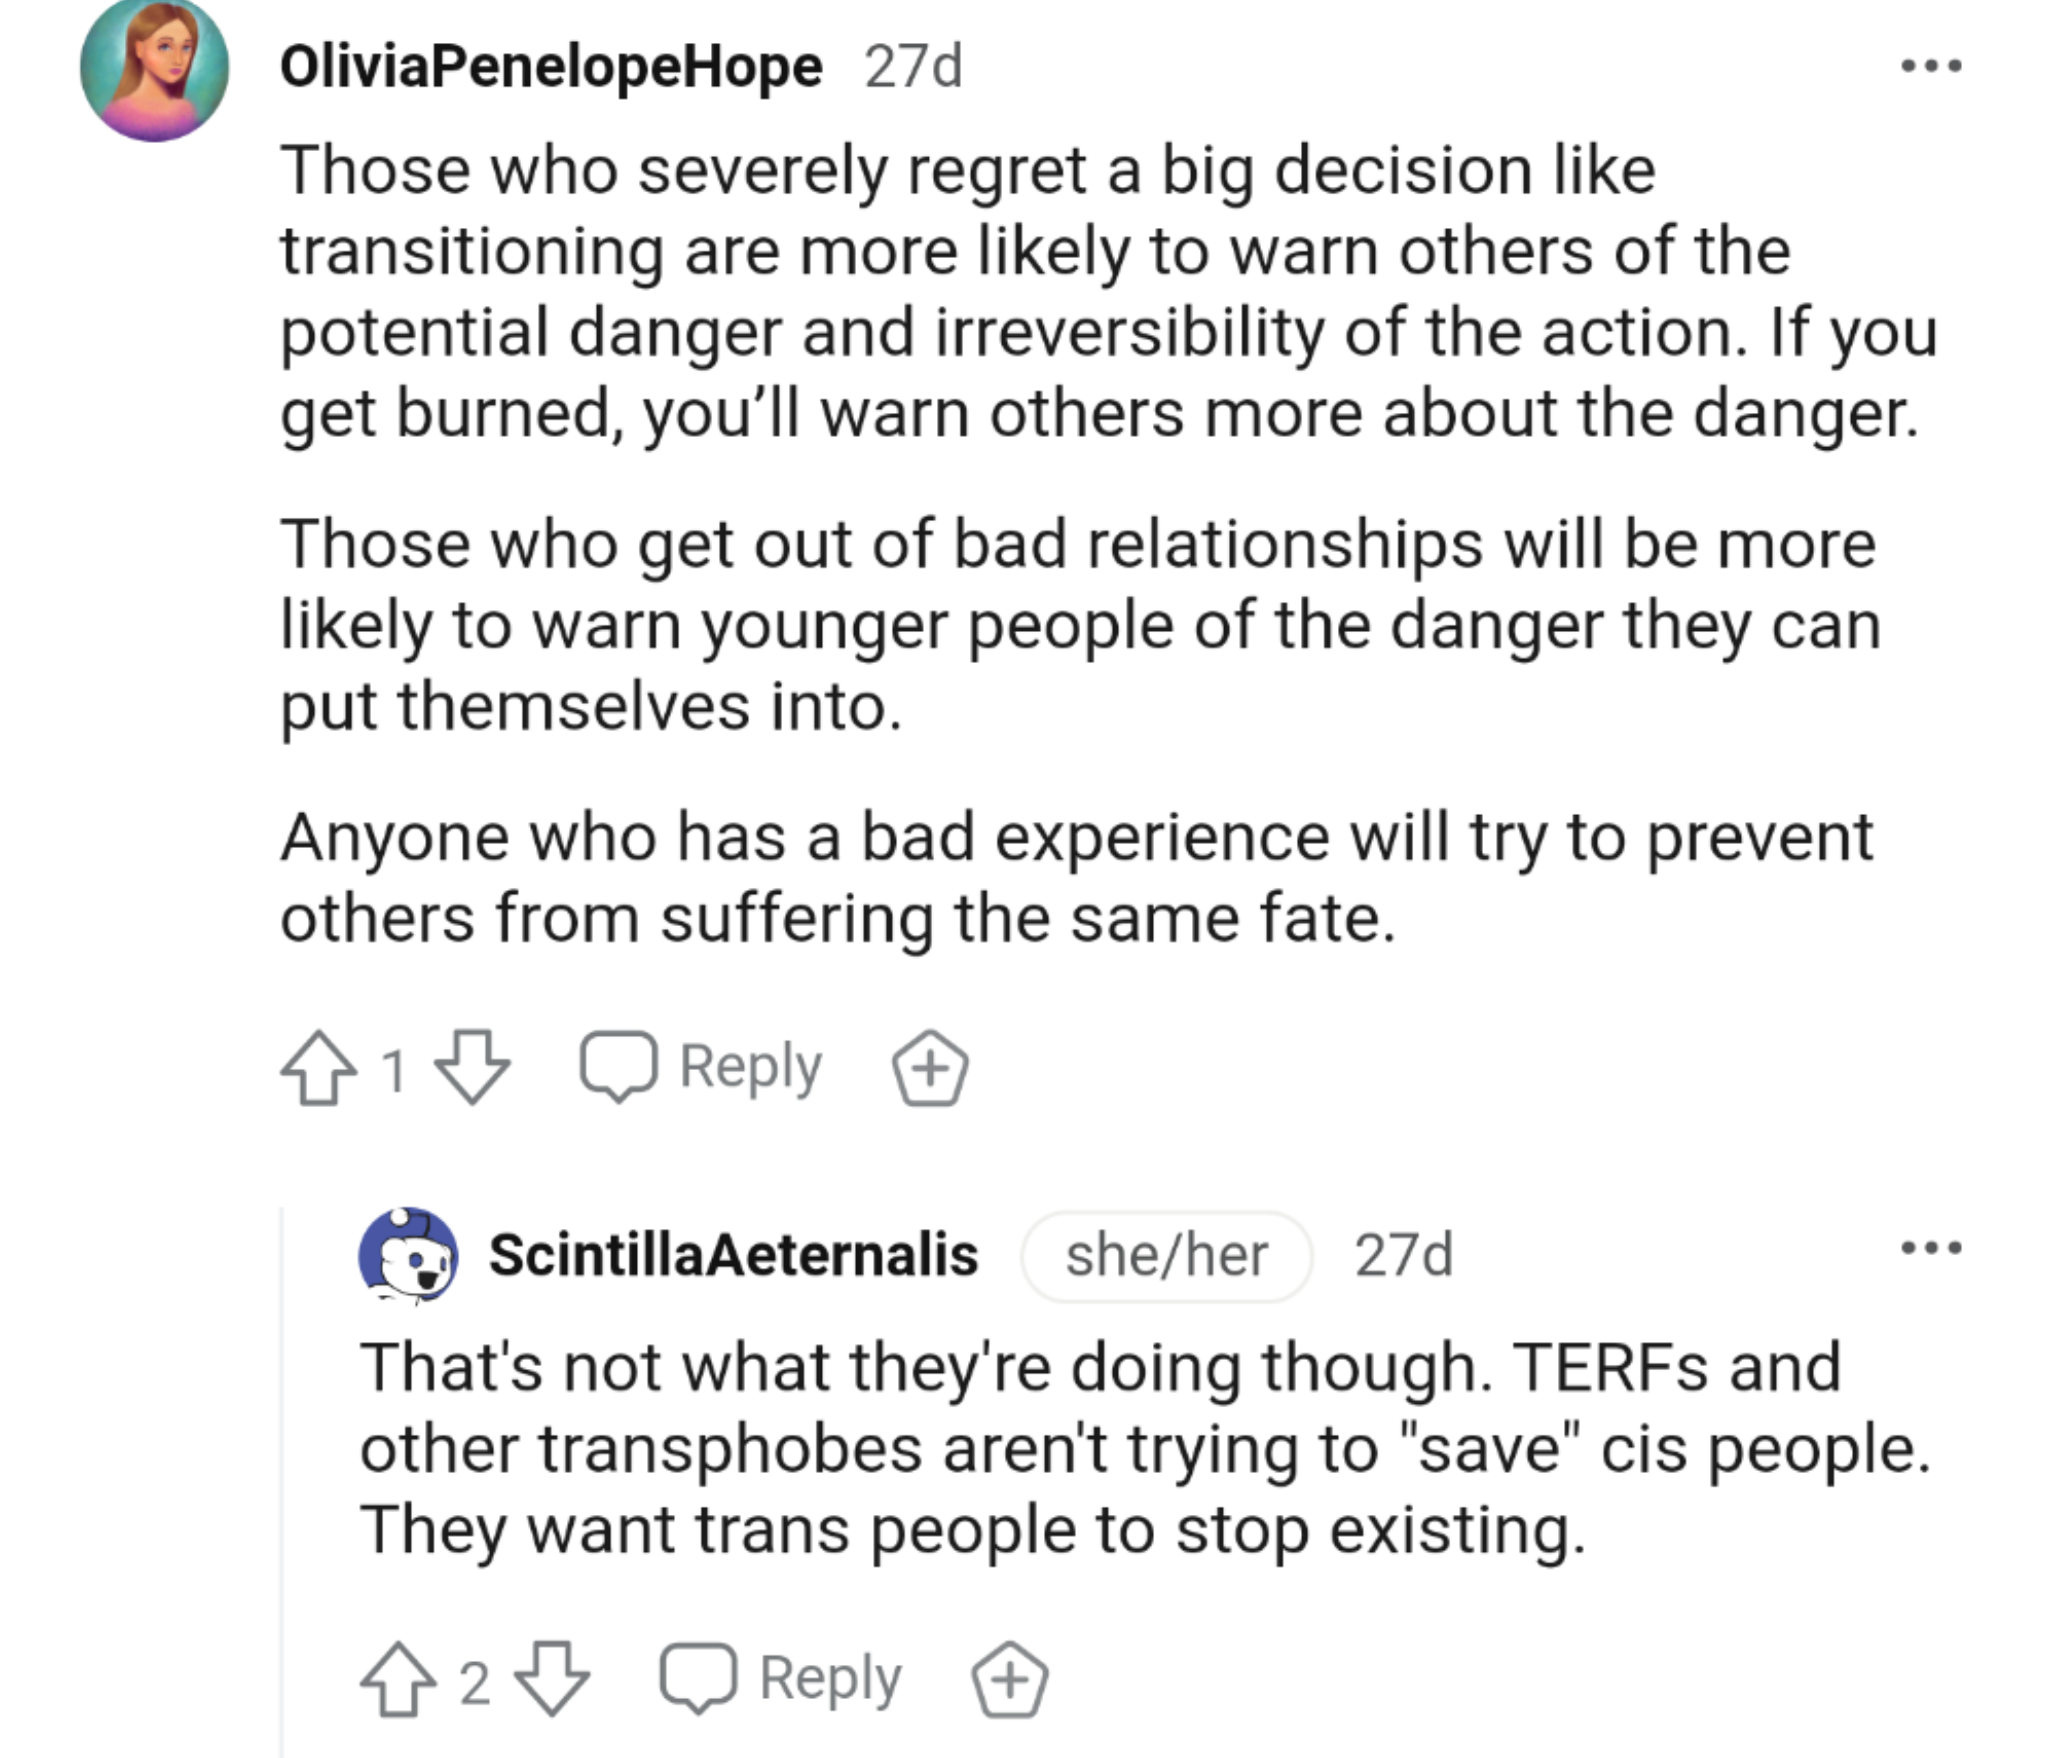Open more options for OliviaPenelopeHope's comment
Image resolution: width=2048 pixels, height=1758 pixels.
[x=1931, y=67]
